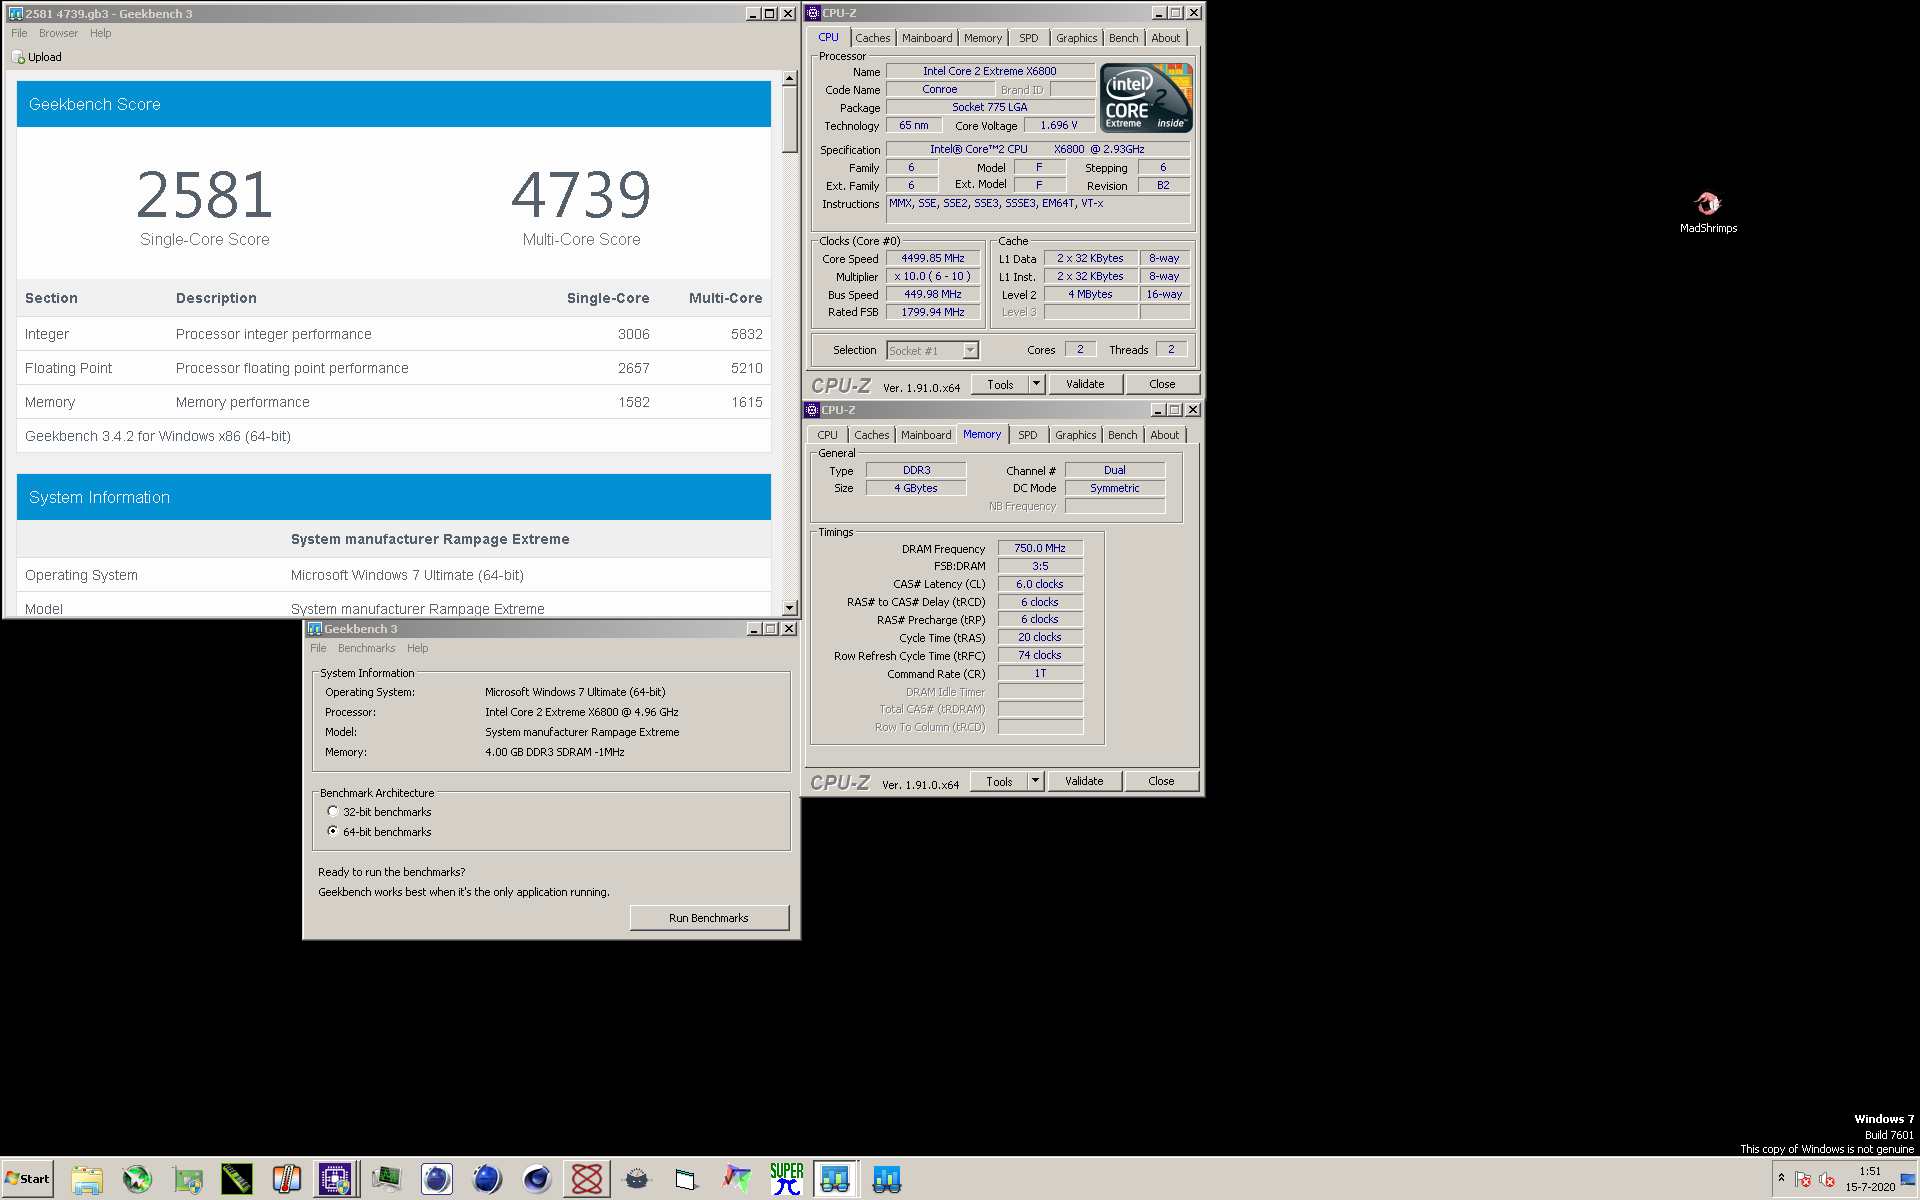The width and height of the screenshot is (1920, 1200).
Task: Click the last Geekbench glasses taskbar icon
Action: click(887, 1180)
